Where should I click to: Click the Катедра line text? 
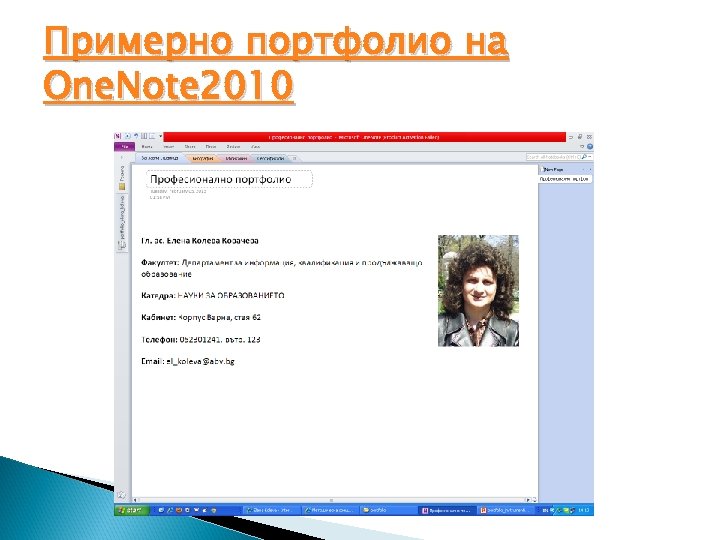pyautogui.click(x=213, y=295)
